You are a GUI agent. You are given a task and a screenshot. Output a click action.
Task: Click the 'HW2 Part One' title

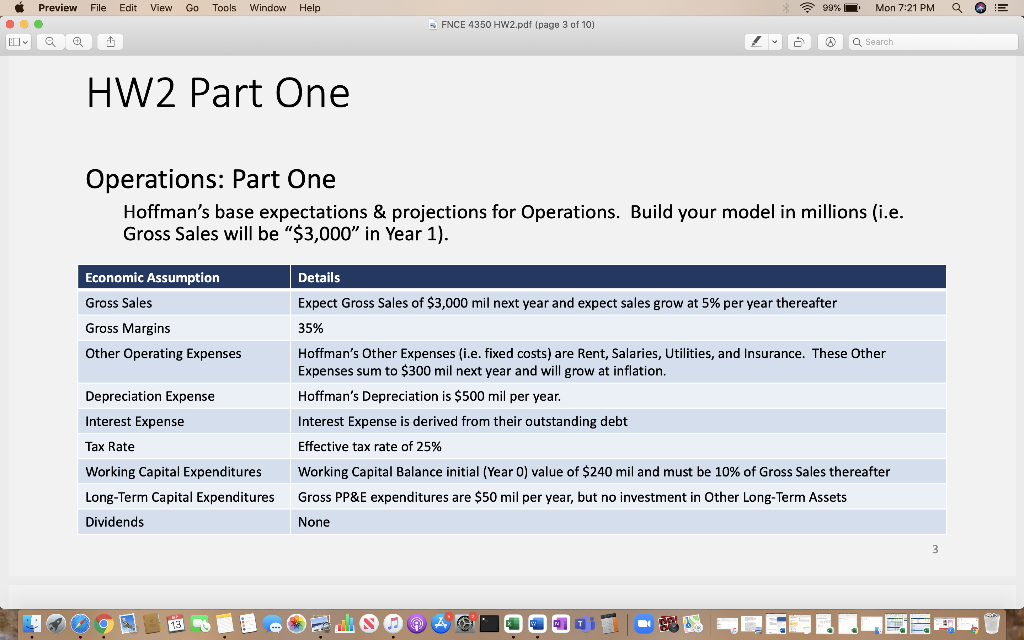[218, 93]
